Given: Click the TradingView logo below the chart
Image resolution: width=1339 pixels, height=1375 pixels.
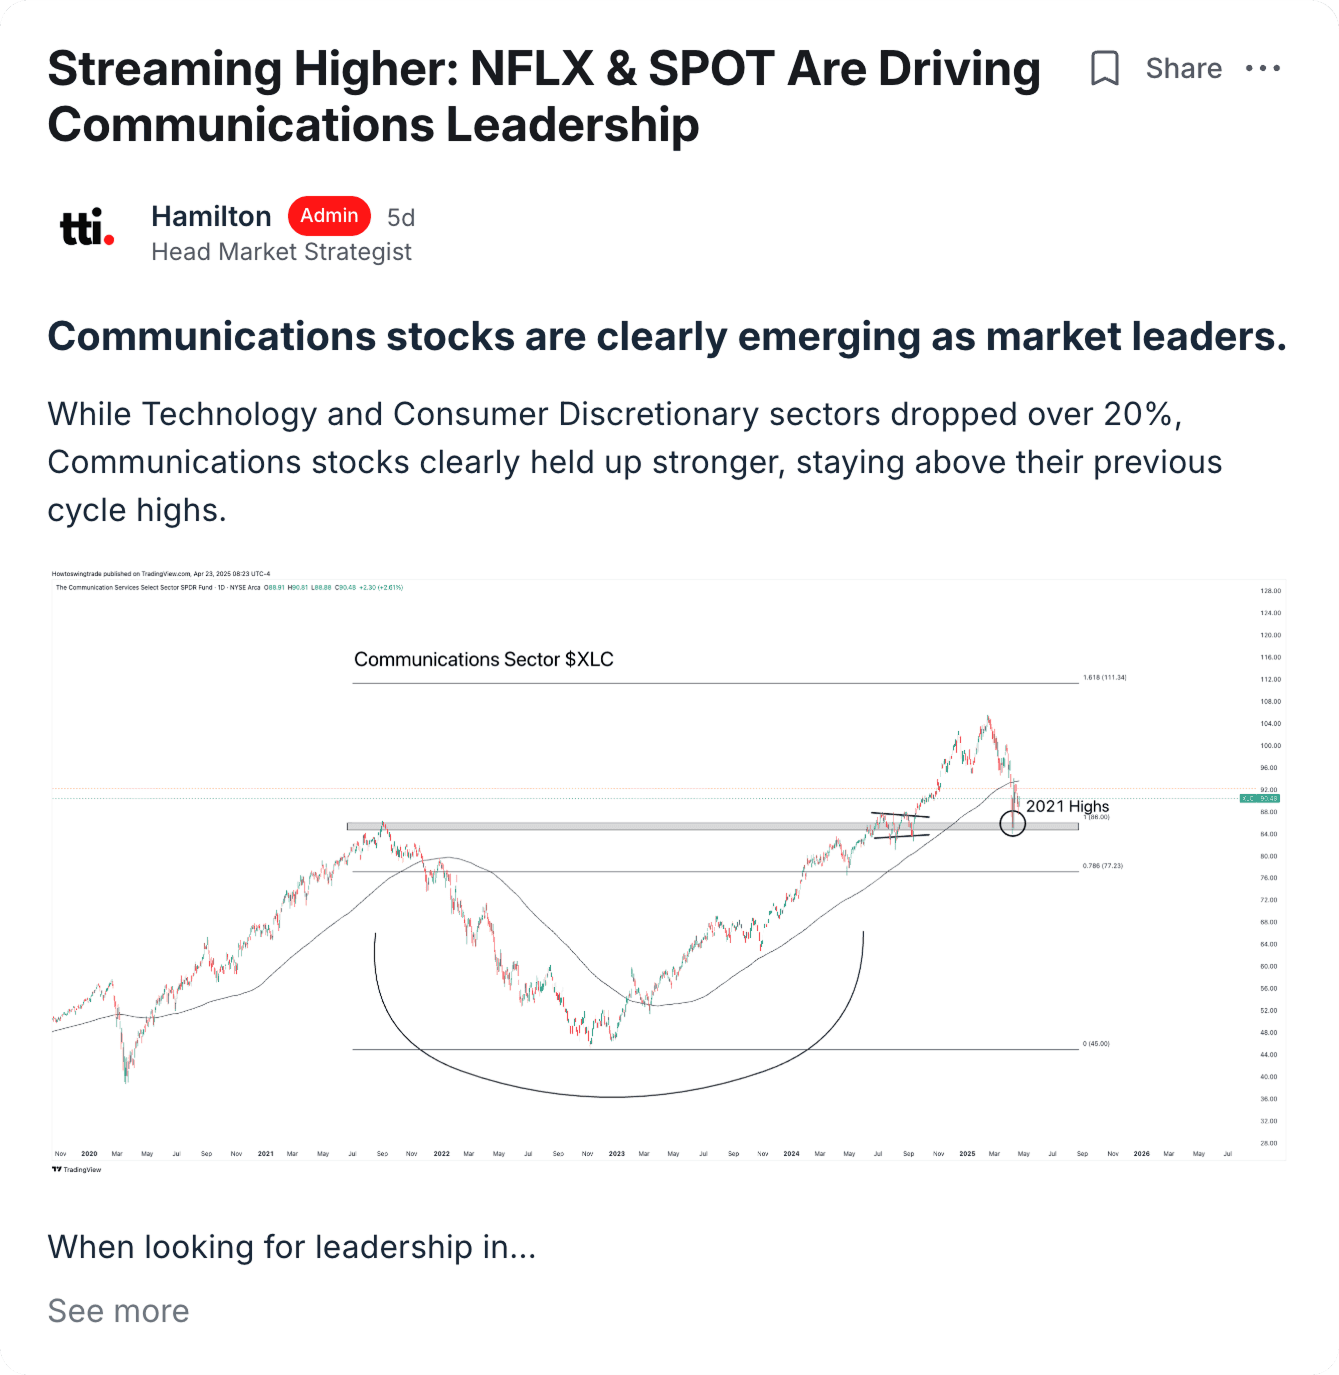Looking at the screenshot, I should pos(75,1169).
